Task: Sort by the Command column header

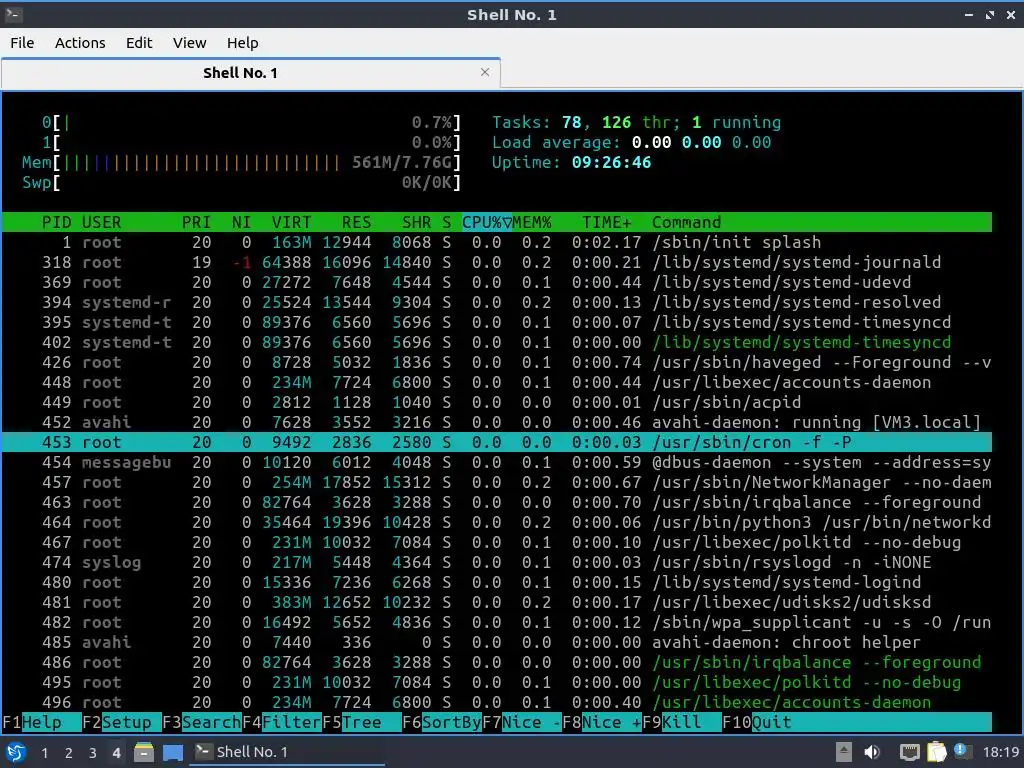Action: 686,223
